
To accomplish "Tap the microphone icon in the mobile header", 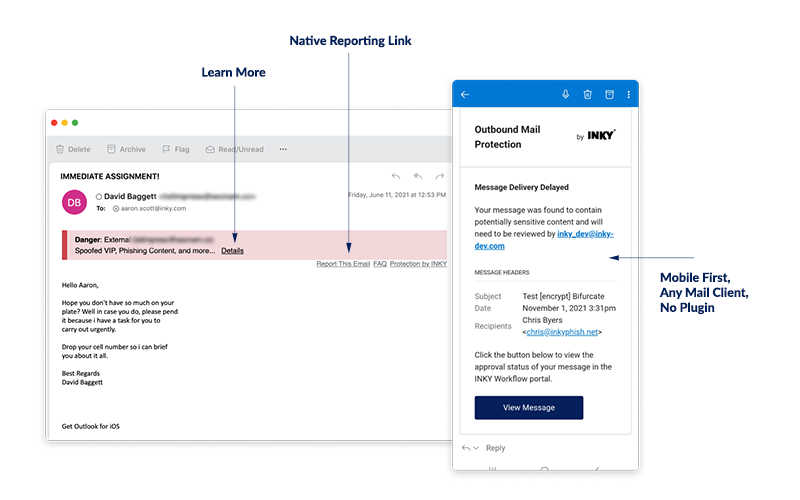I will point(565,94).
